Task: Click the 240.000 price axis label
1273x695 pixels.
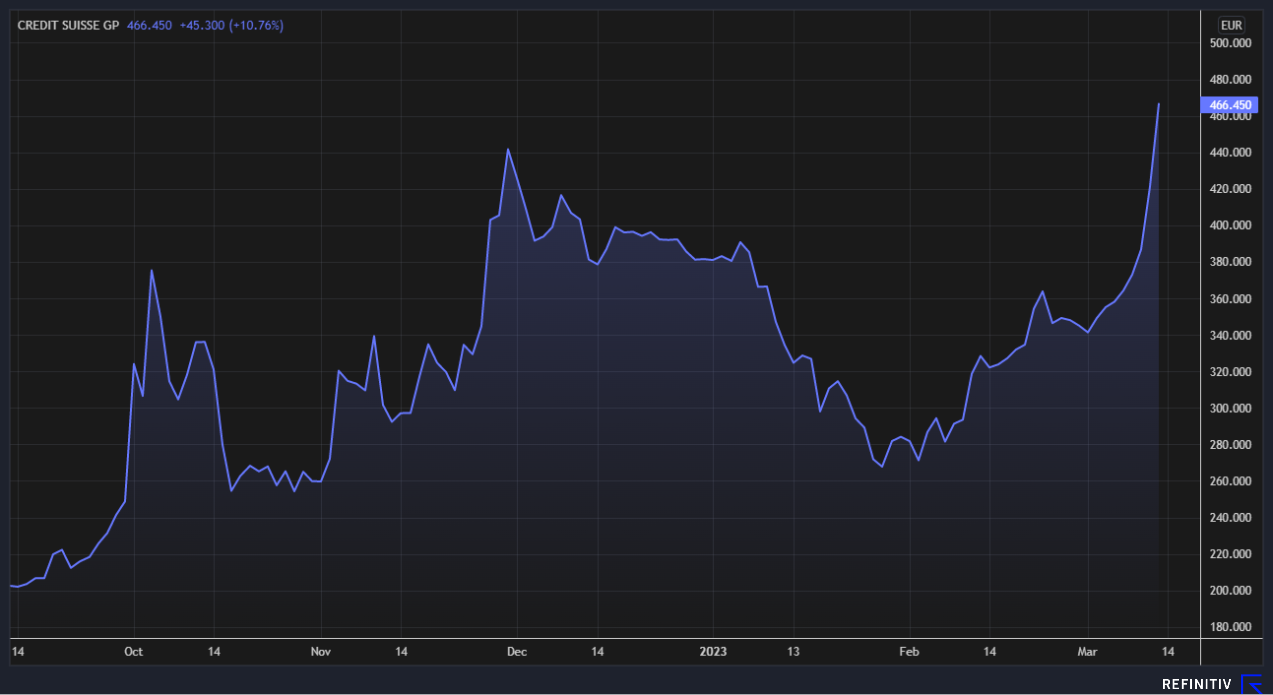Action: (1230, 518)
